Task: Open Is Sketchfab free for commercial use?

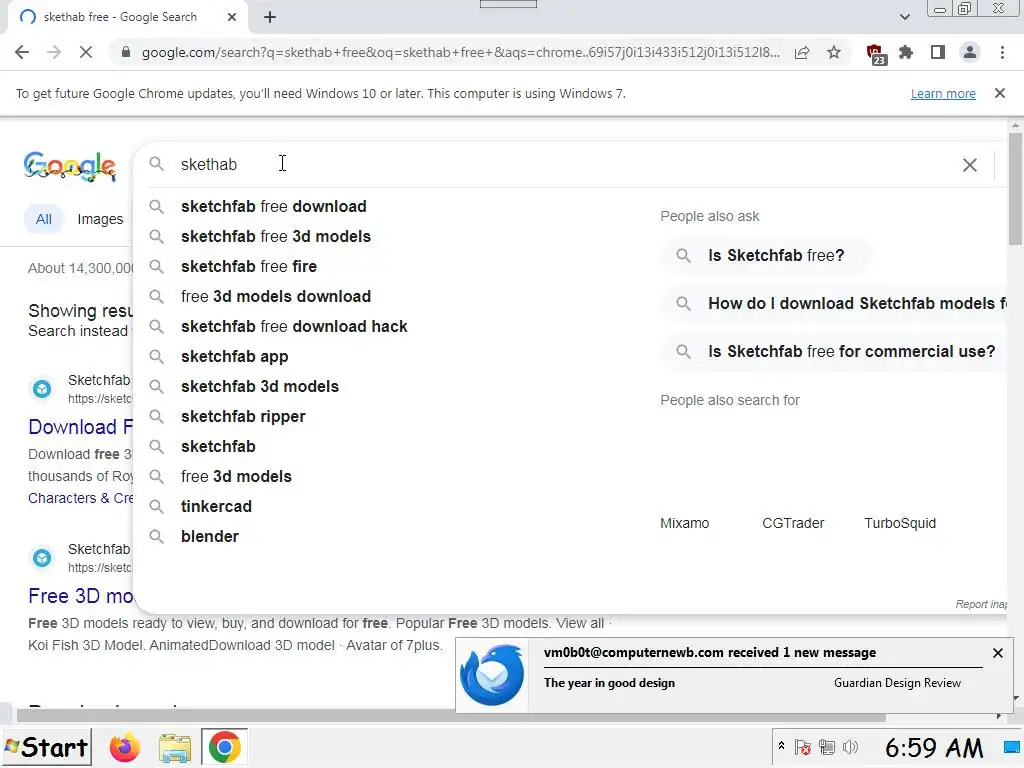Action: pos(835,351)
